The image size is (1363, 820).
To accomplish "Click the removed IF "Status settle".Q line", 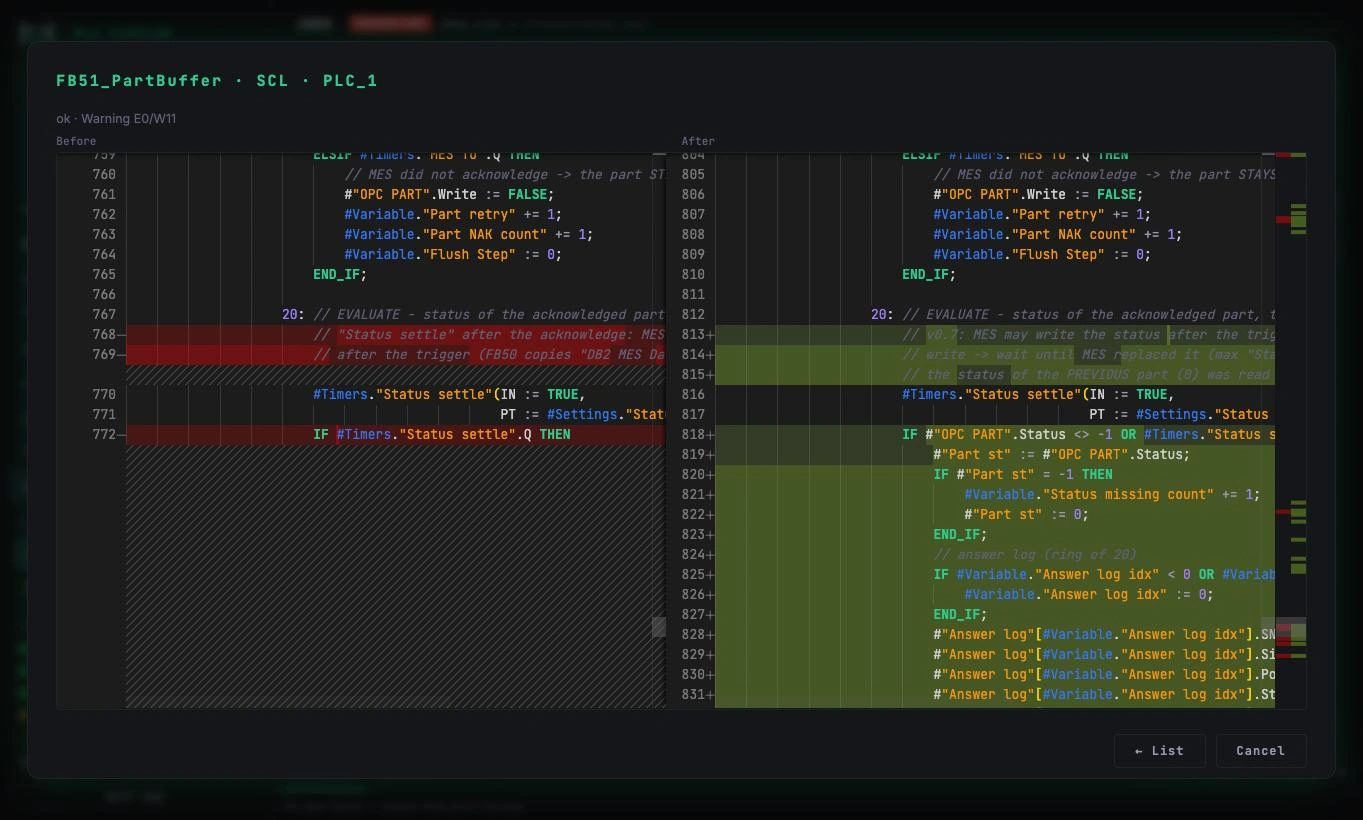I will [x=396, y=435].
